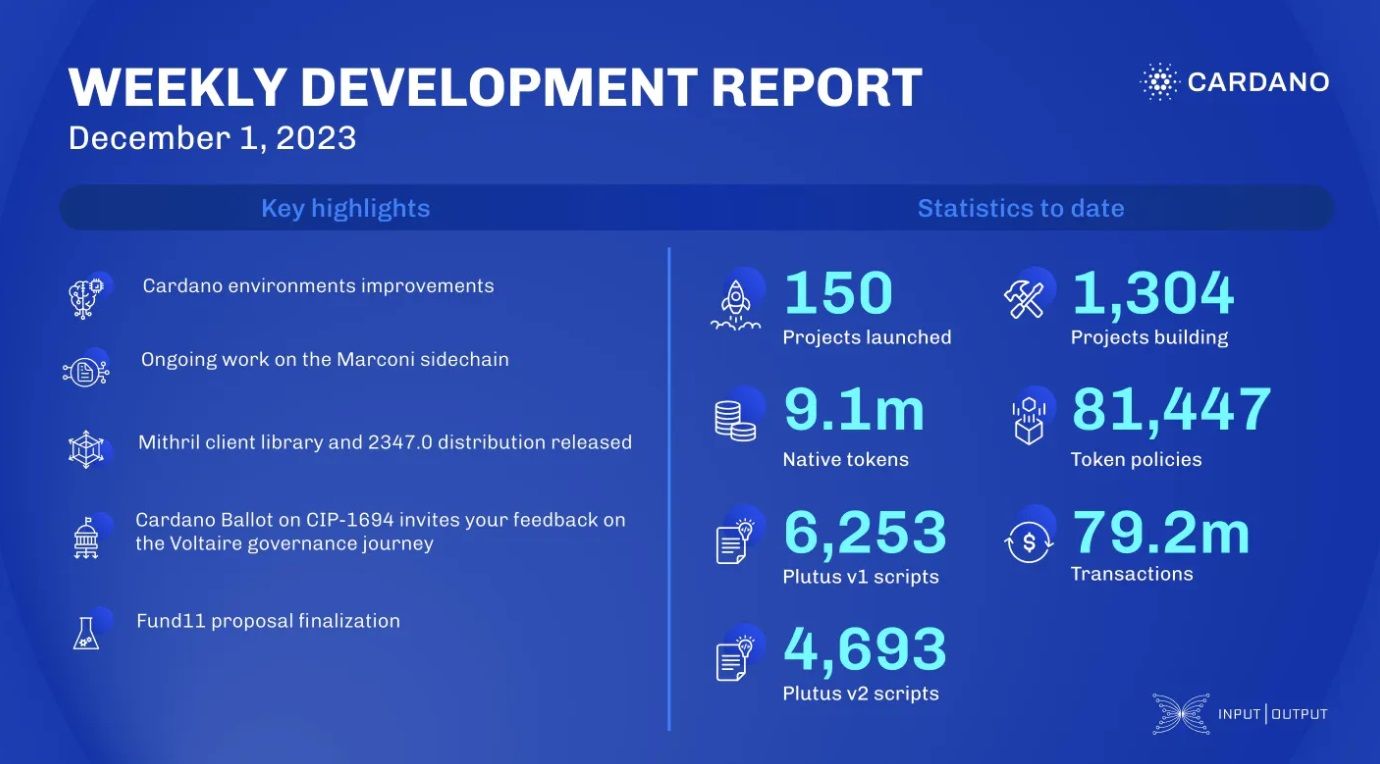Click the cube icon for Token policies
The height and width of the screenshot is (764, 1380).
coord(1027,420)
